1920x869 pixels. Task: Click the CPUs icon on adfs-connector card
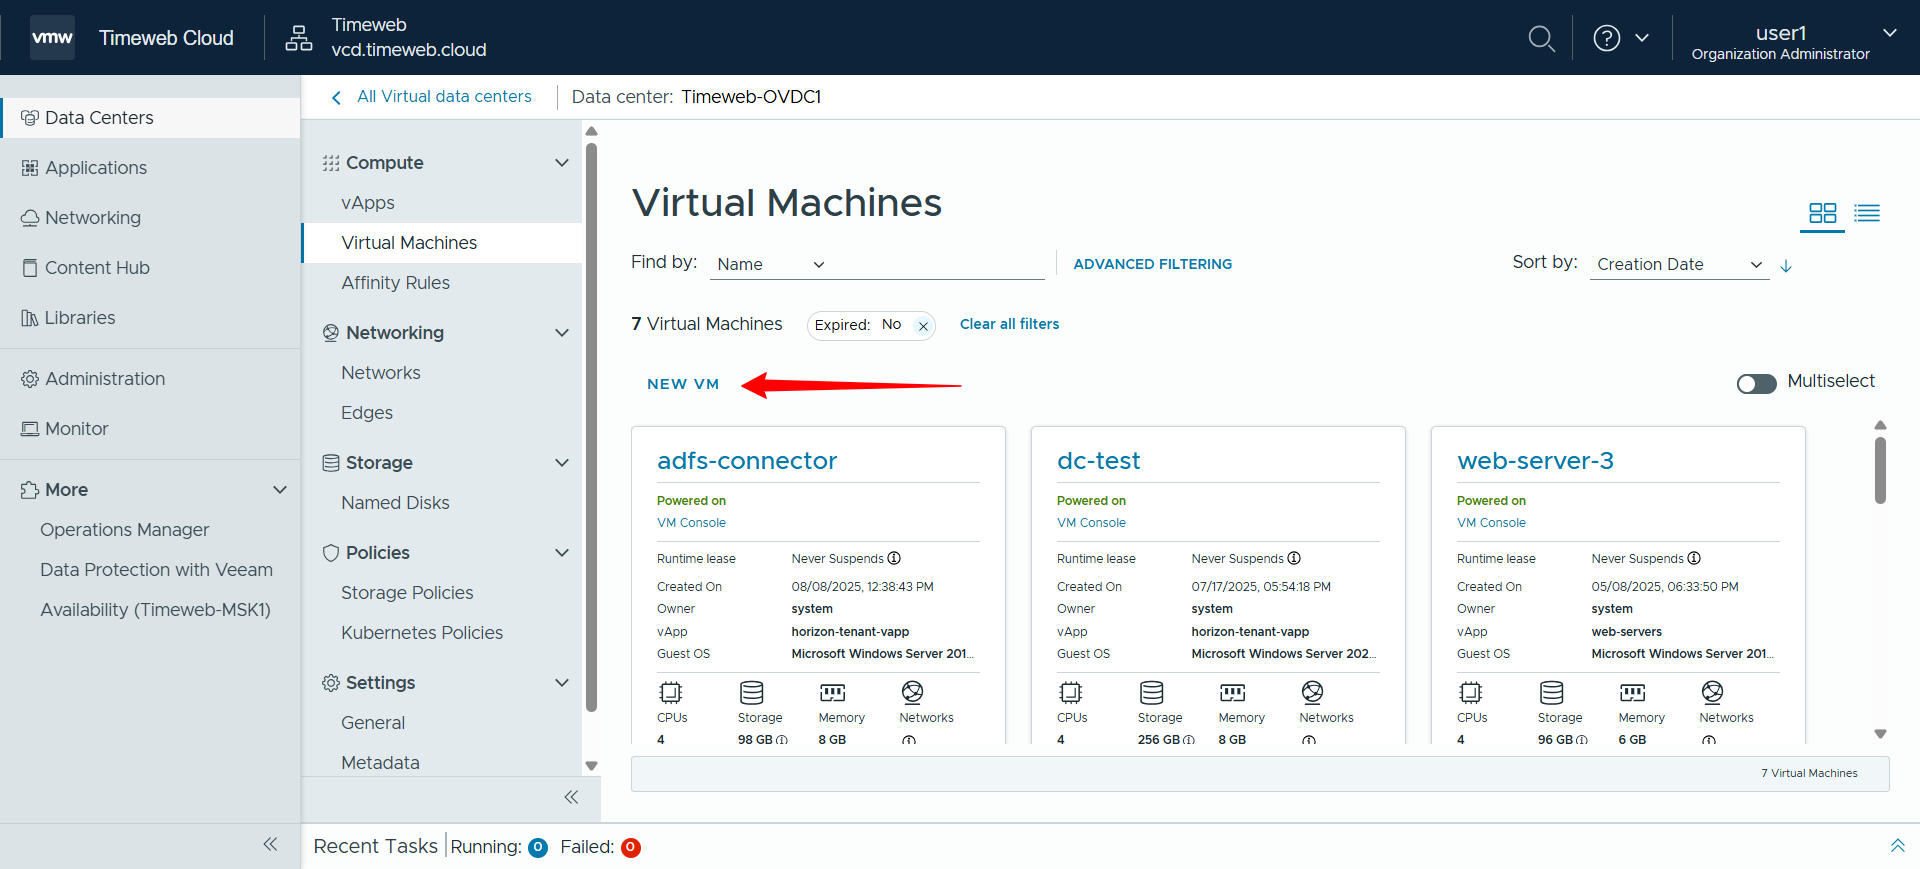671,692
